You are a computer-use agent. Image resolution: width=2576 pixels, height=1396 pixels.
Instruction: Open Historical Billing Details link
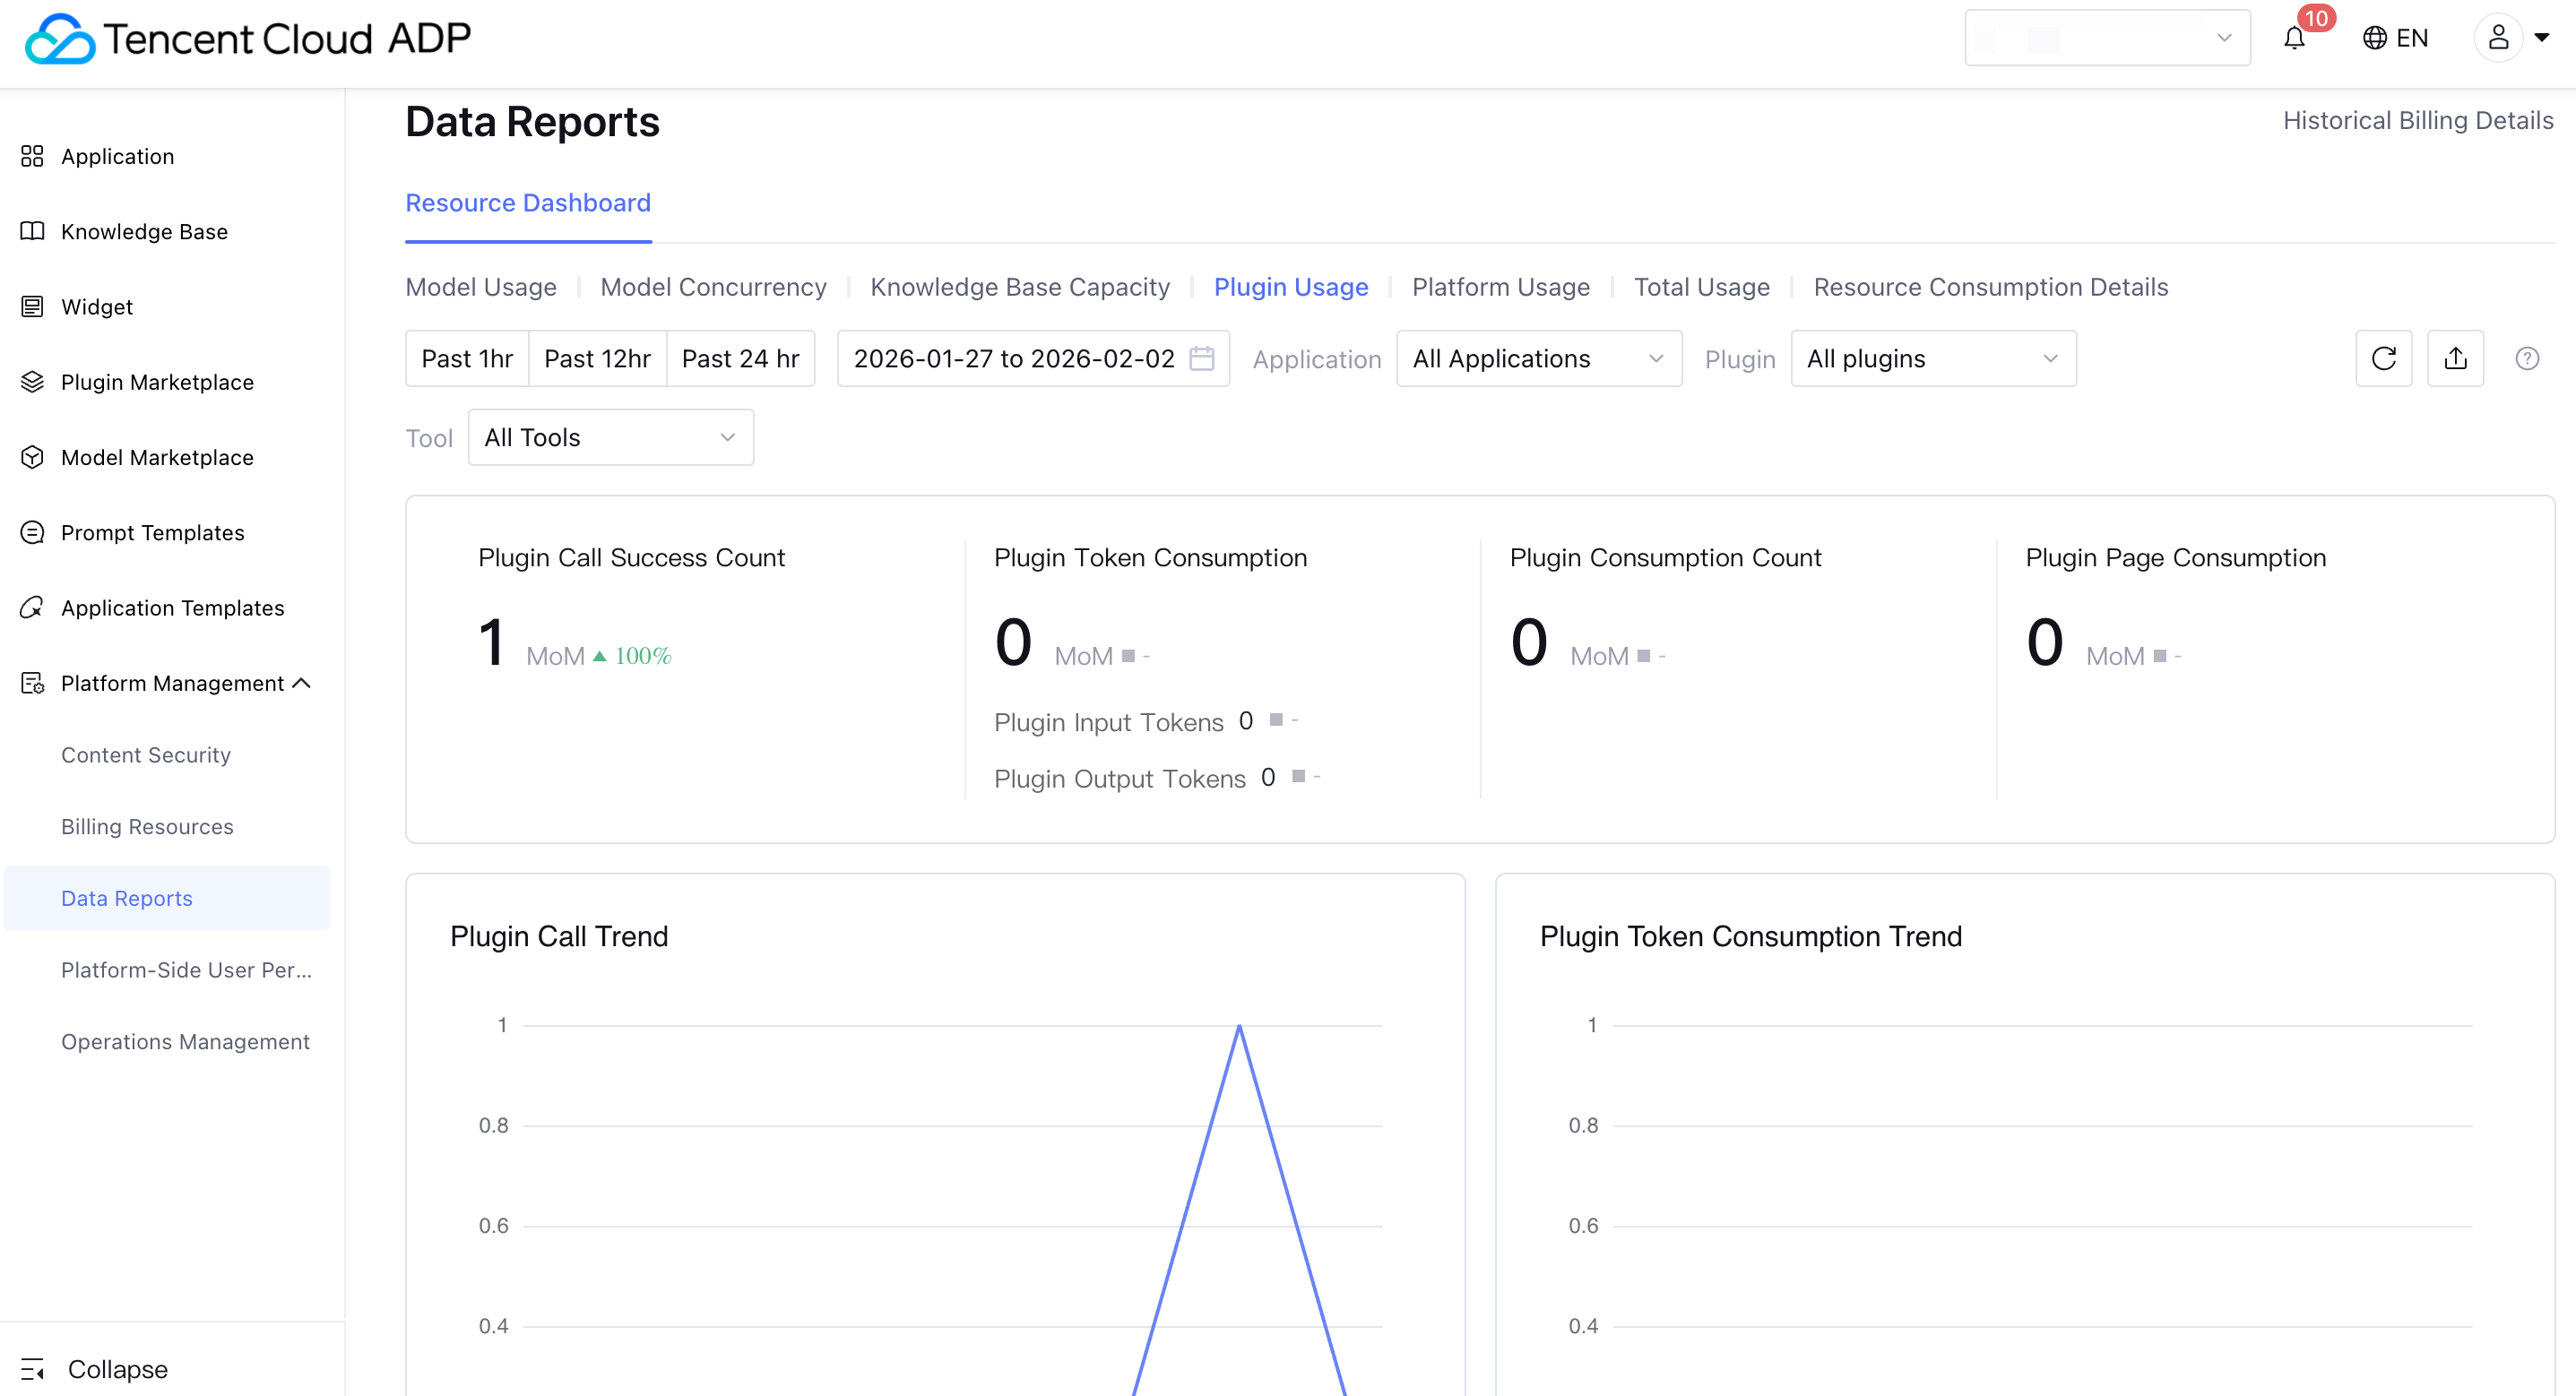pos(2417,120)
